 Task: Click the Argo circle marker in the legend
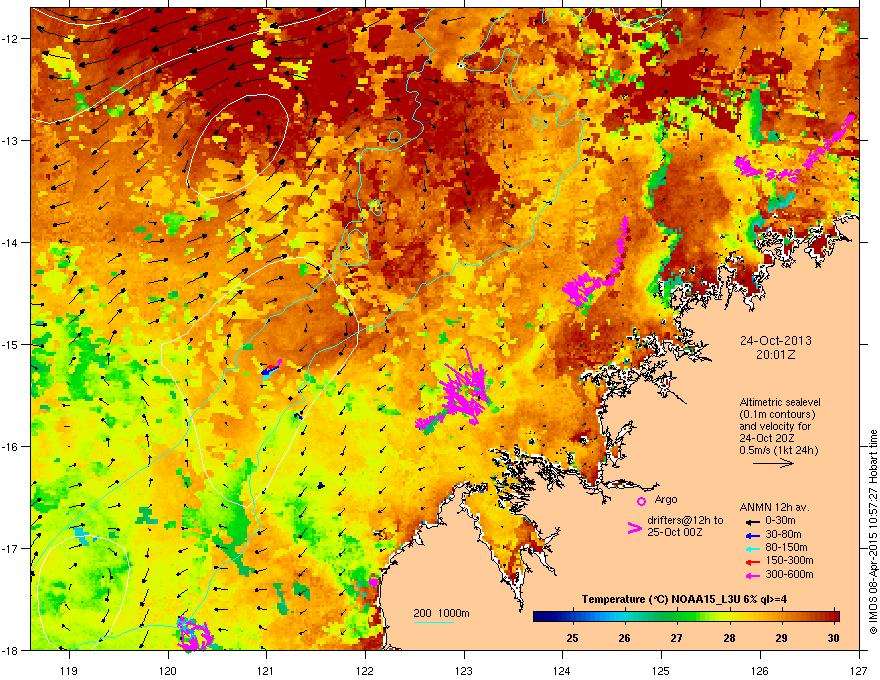tap(641, 501)
